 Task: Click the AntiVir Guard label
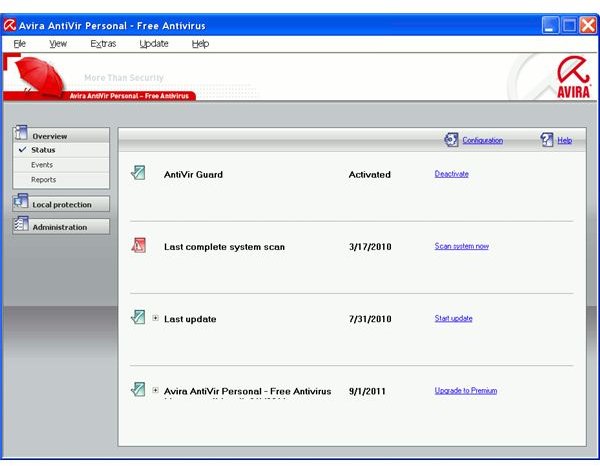[193, 174]
